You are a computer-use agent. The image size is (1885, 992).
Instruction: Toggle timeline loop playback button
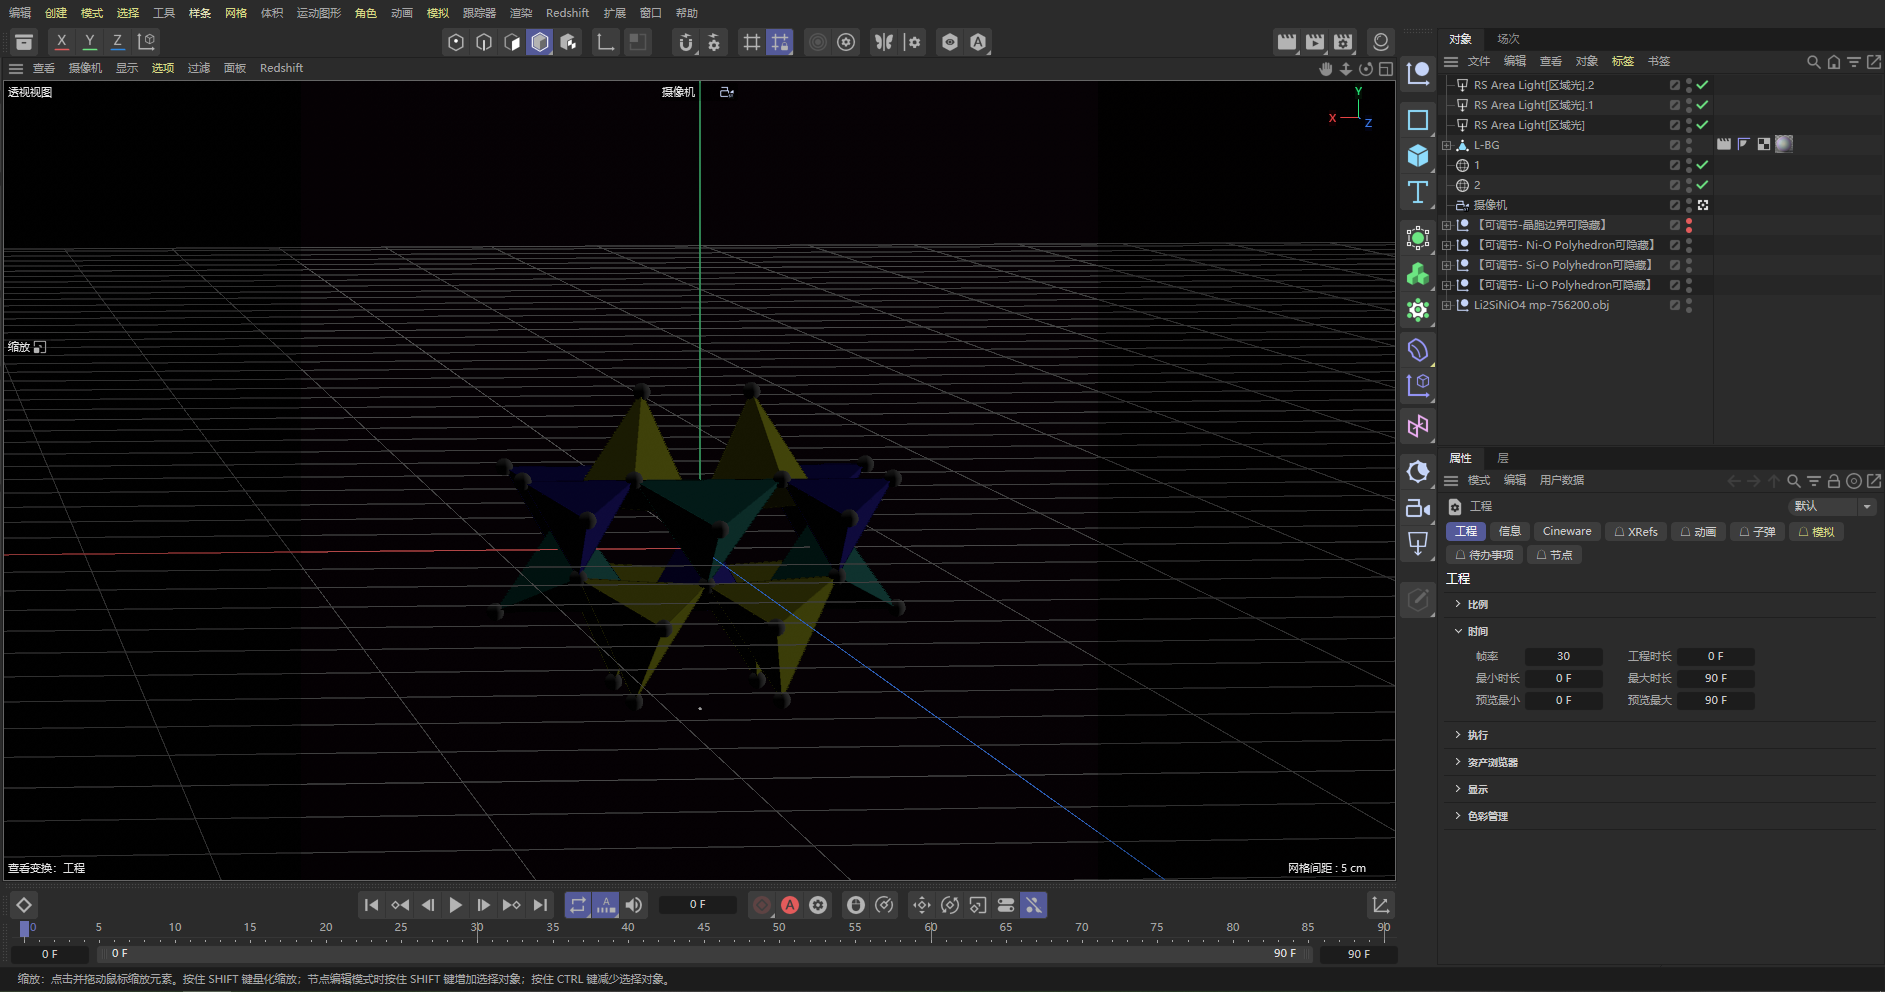578,905
